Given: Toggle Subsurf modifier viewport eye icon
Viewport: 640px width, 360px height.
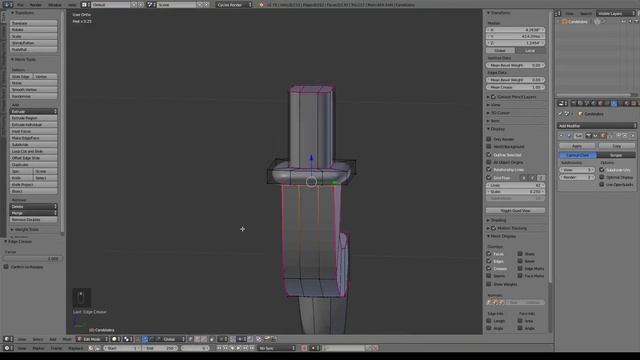Looking at the screenshot, I should 596,136.
